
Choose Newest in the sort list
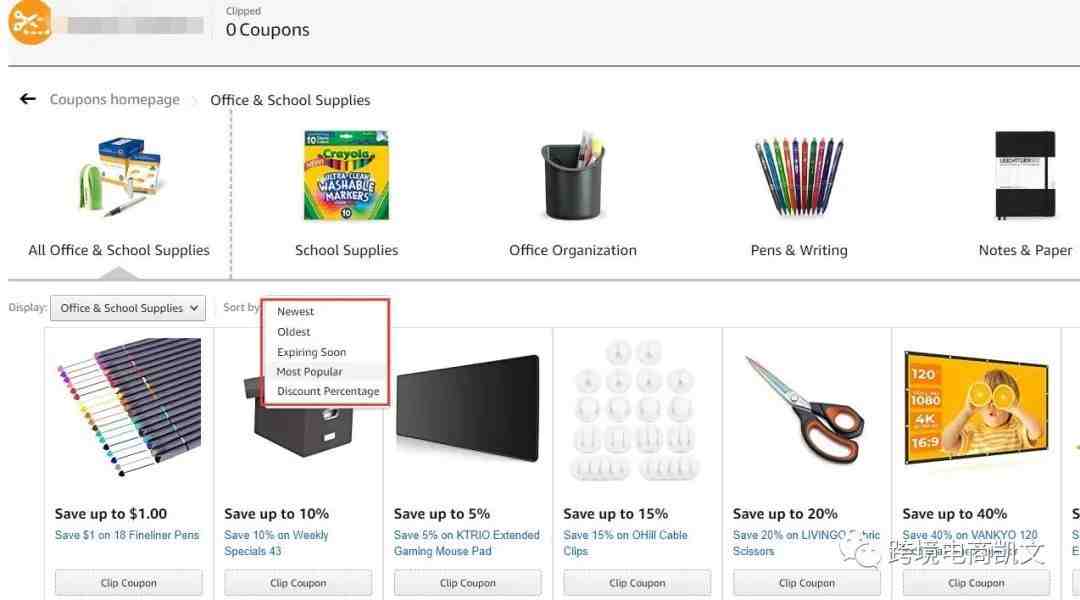pos(295,311)
